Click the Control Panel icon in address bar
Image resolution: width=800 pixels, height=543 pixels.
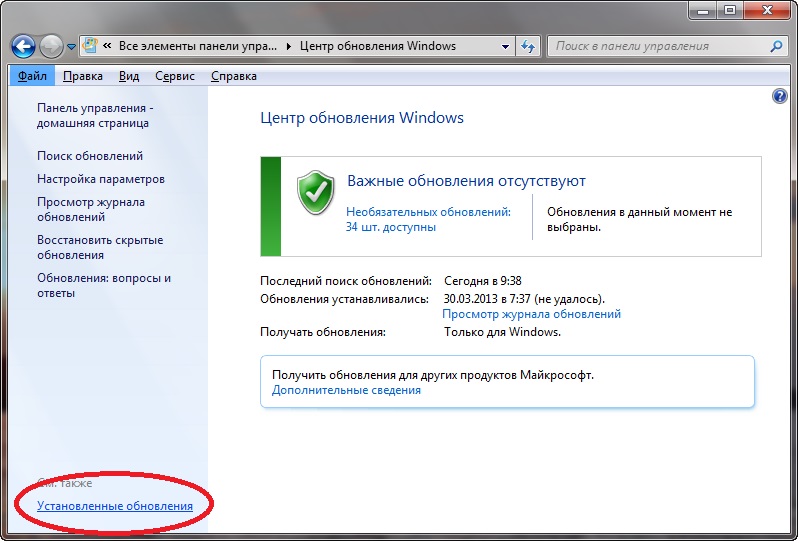(91, 46)
